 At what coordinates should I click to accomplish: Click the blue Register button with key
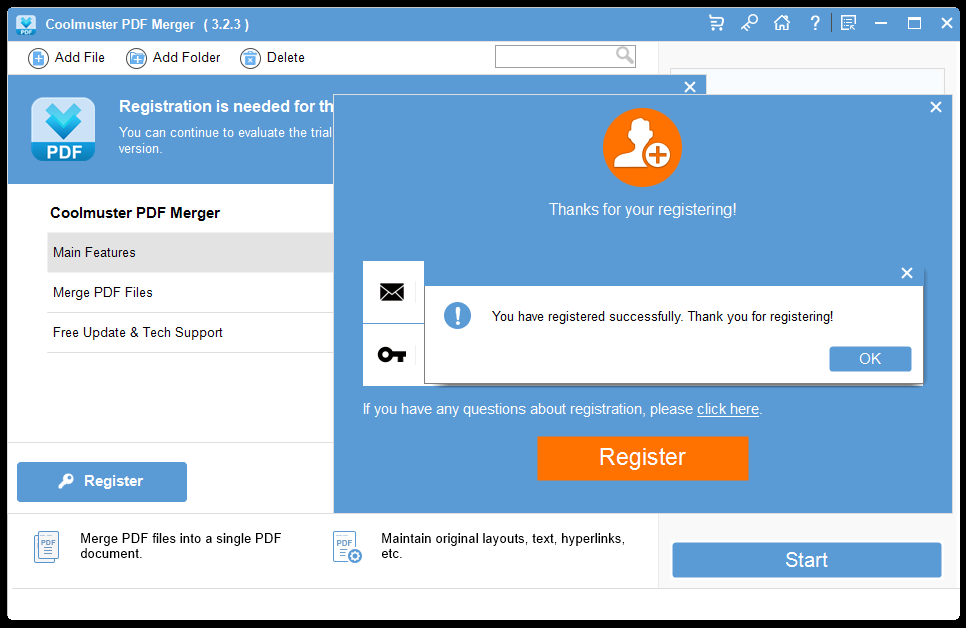pyautogui.click(x=102, y=482)
